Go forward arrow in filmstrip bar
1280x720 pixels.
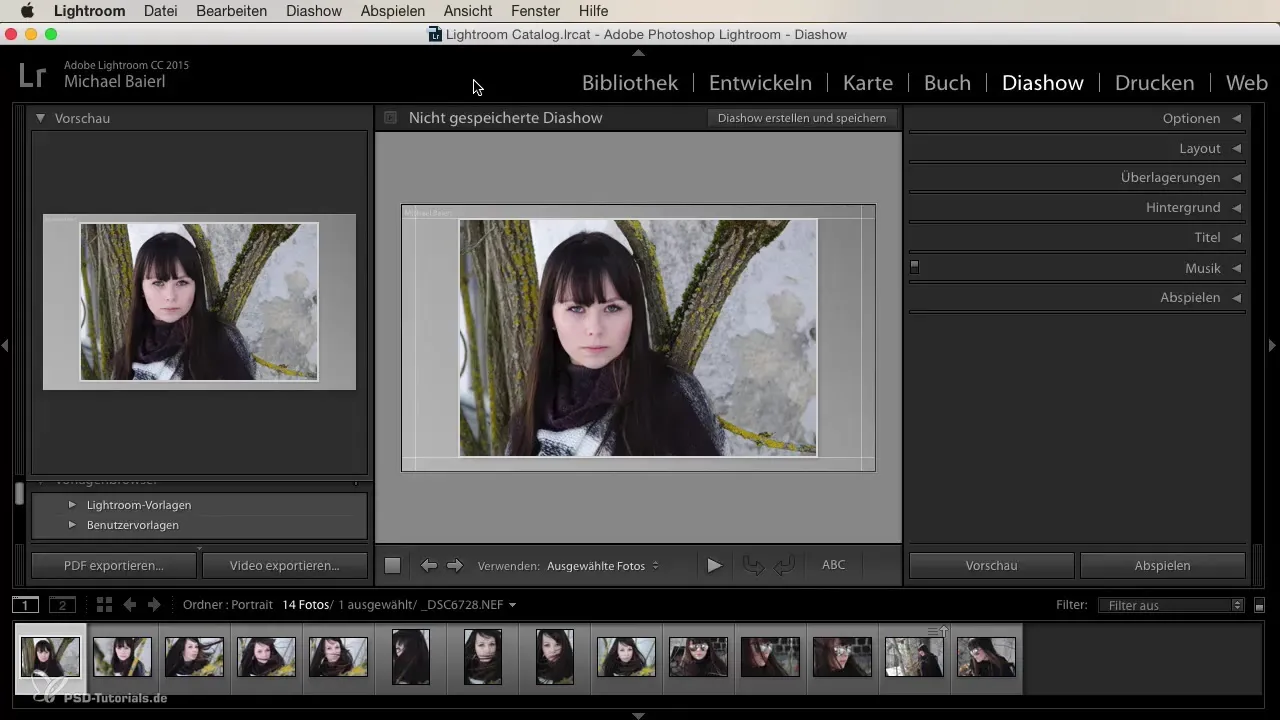click(154, 605)
